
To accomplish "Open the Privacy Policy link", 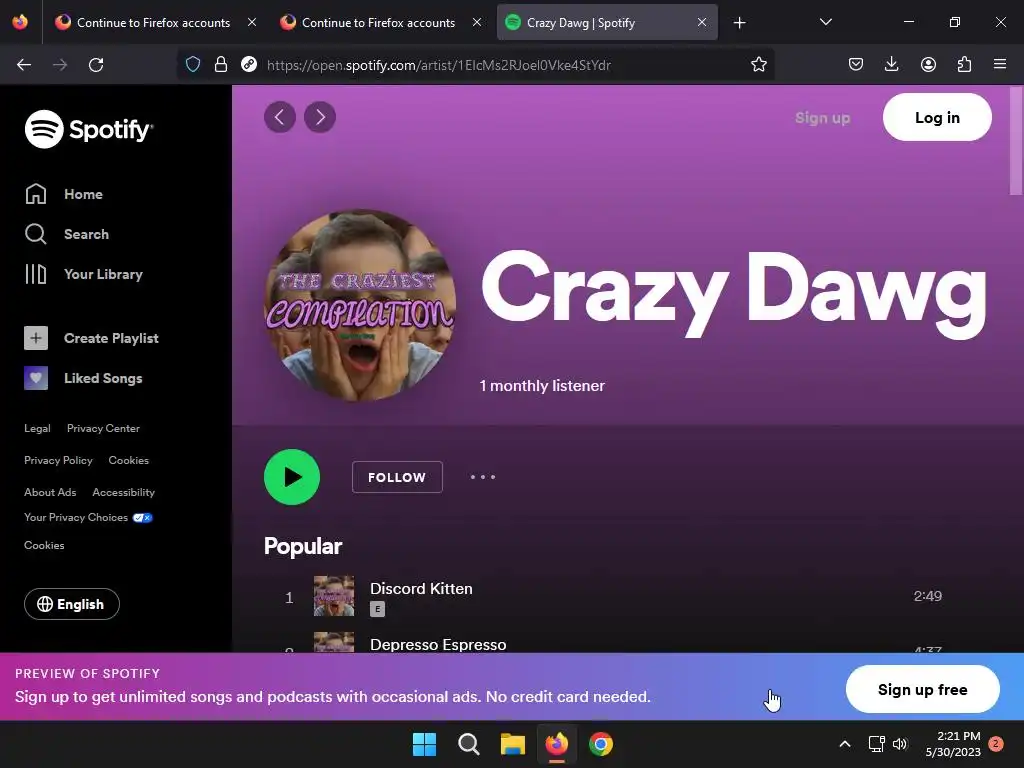I will (x=58, y=460).
